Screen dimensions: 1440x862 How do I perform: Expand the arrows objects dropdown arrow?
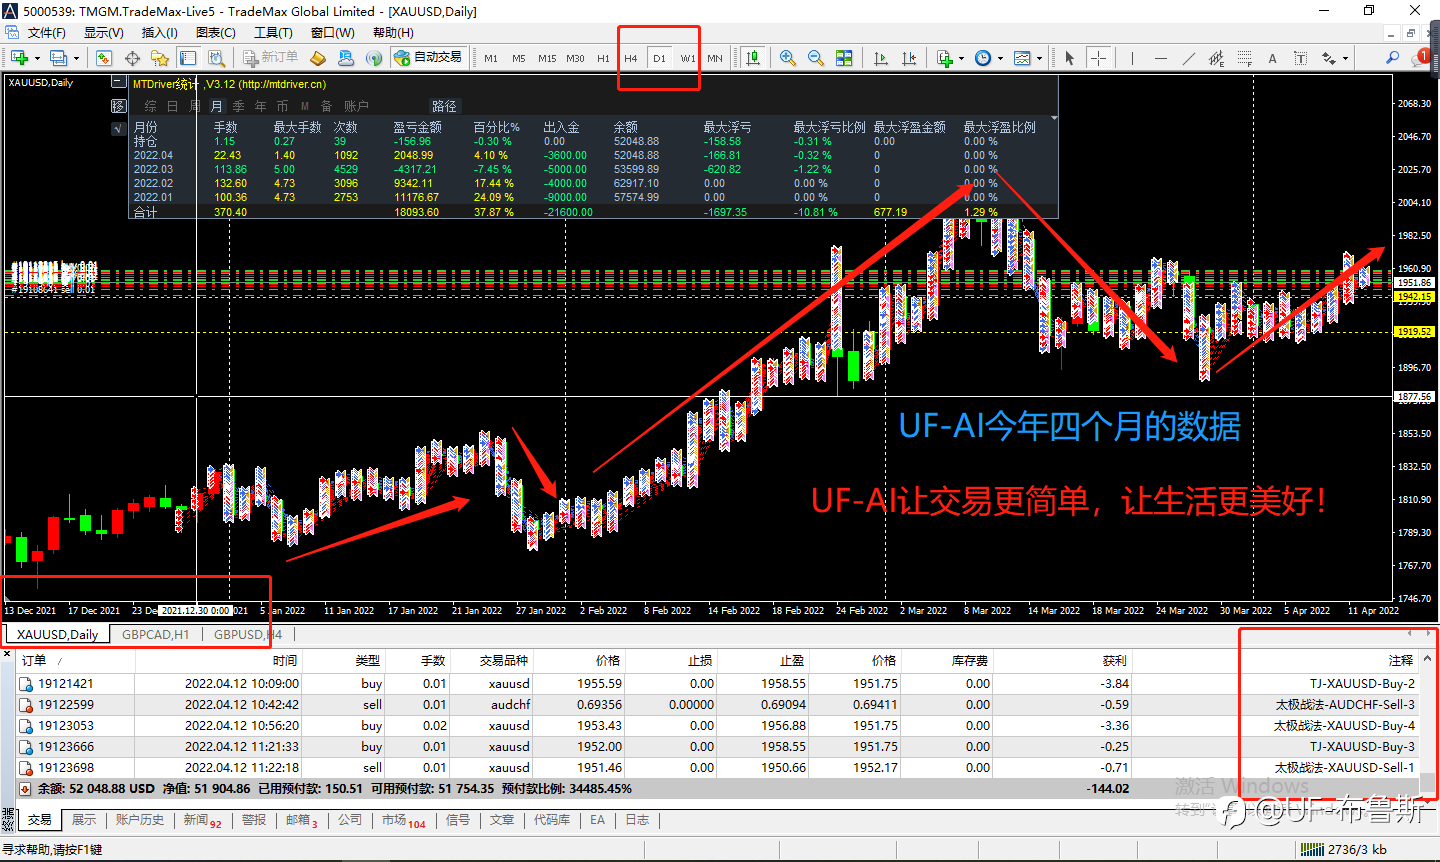point(1345,58)
